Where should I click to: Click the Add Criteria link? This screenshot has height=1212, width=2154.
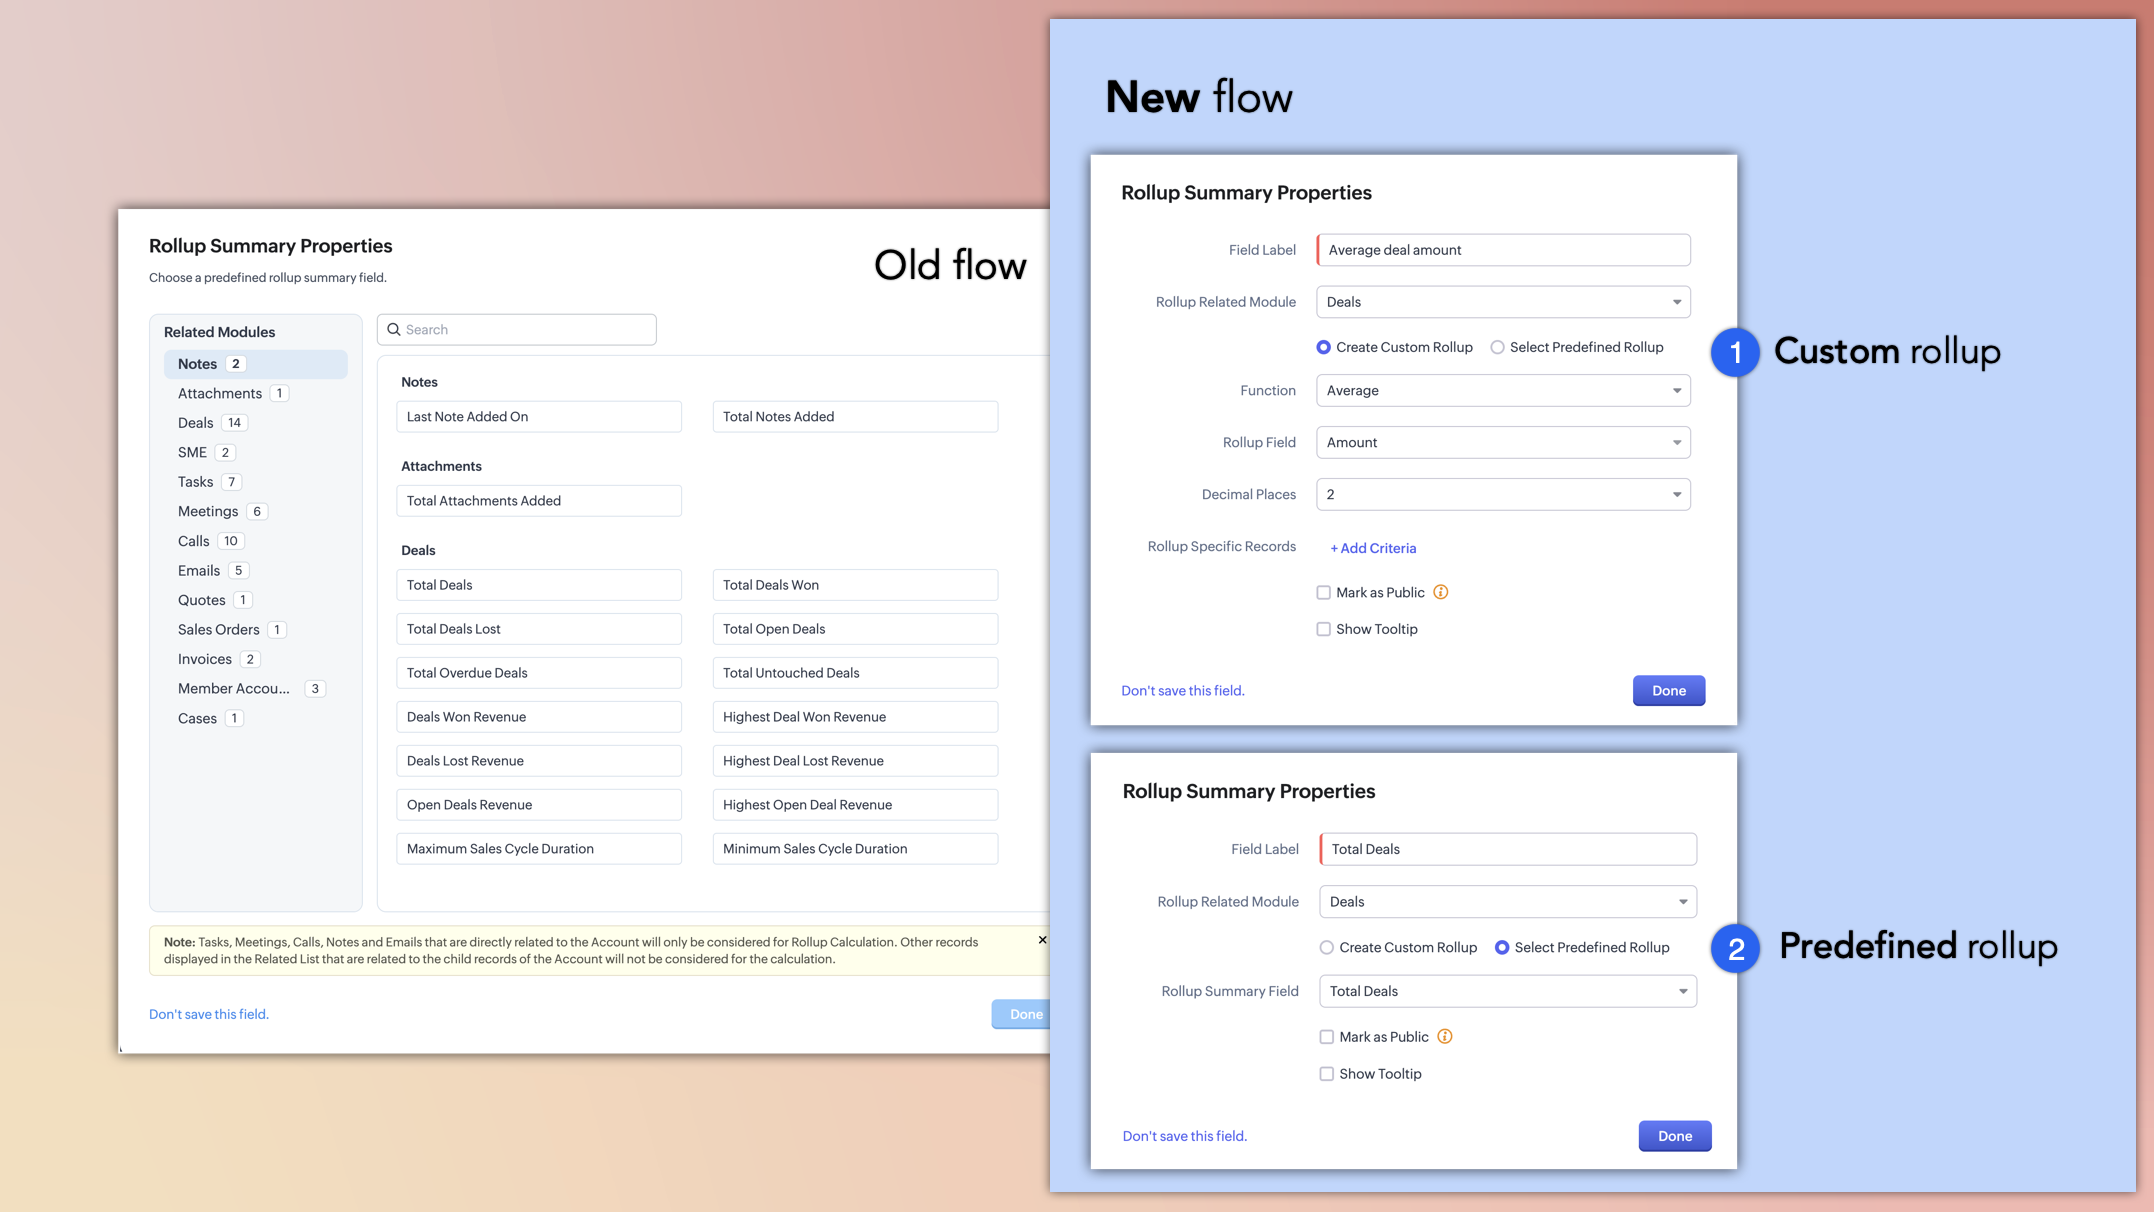(1373, 548)
